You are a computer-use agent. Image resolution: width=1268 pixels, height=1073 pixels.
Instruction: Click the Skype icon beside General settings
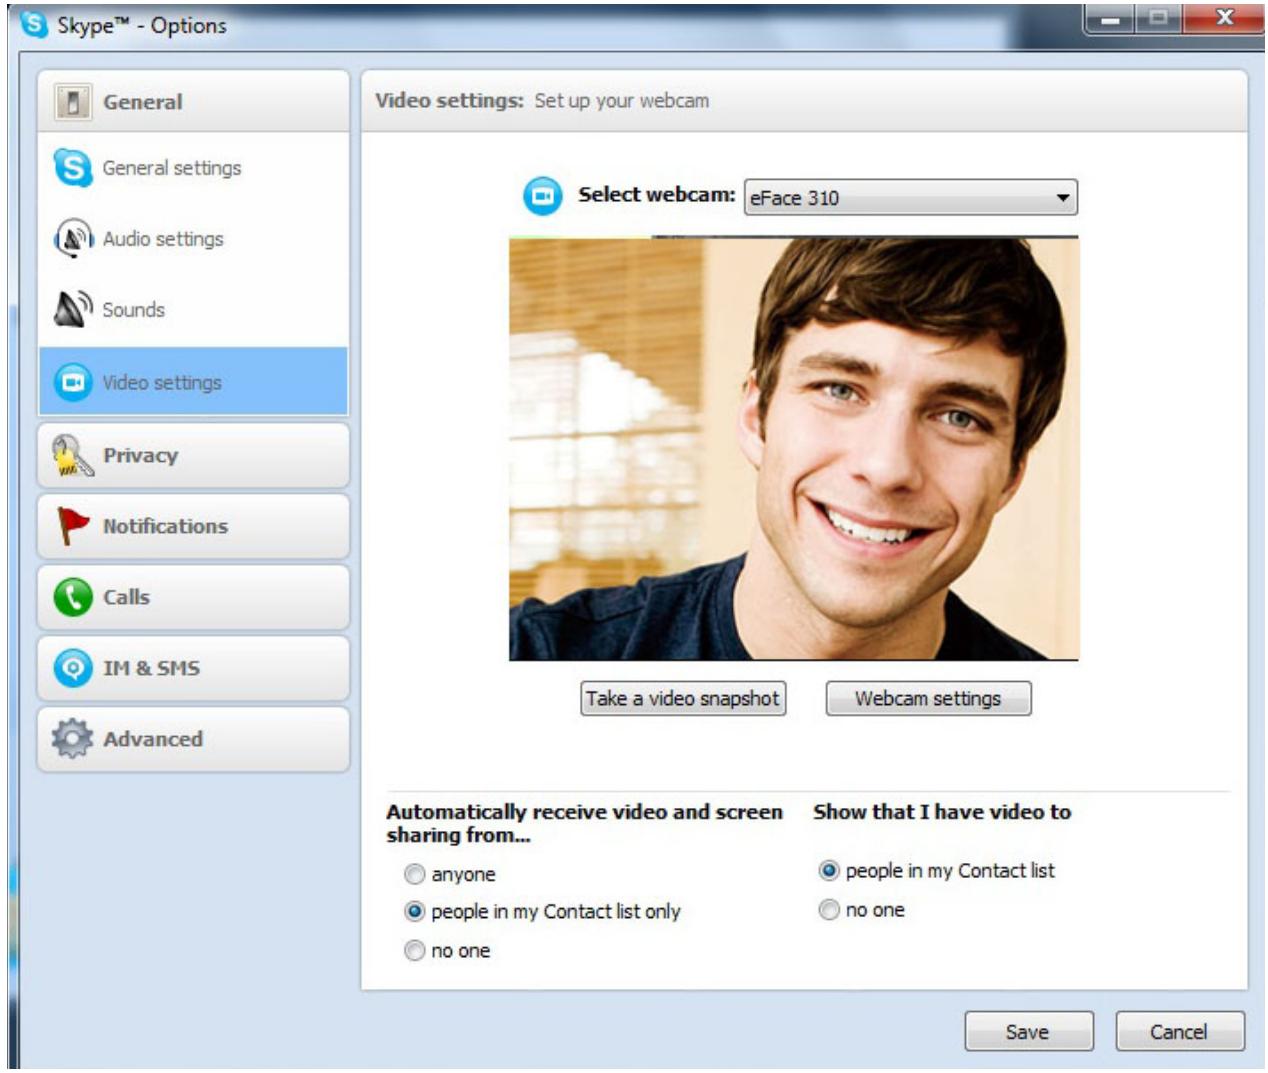click(x=73, y=167)
